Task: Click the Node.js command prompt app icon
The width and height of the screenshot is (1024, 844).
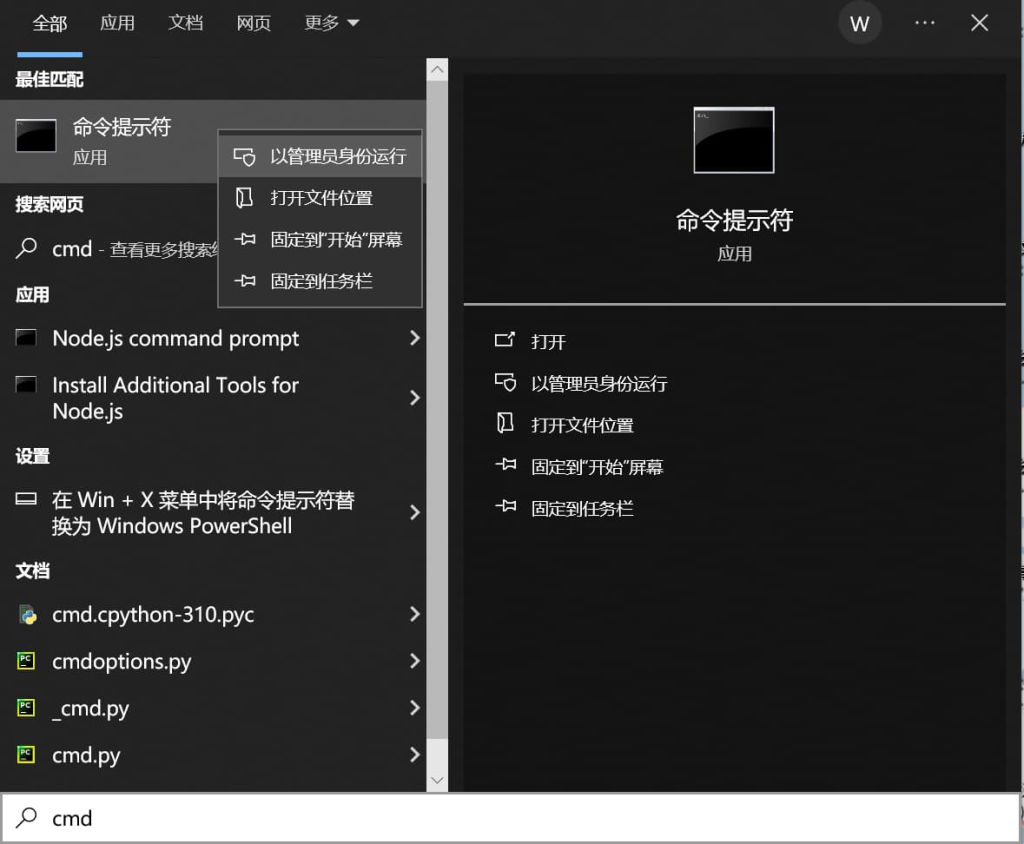Action: [24, 339]
